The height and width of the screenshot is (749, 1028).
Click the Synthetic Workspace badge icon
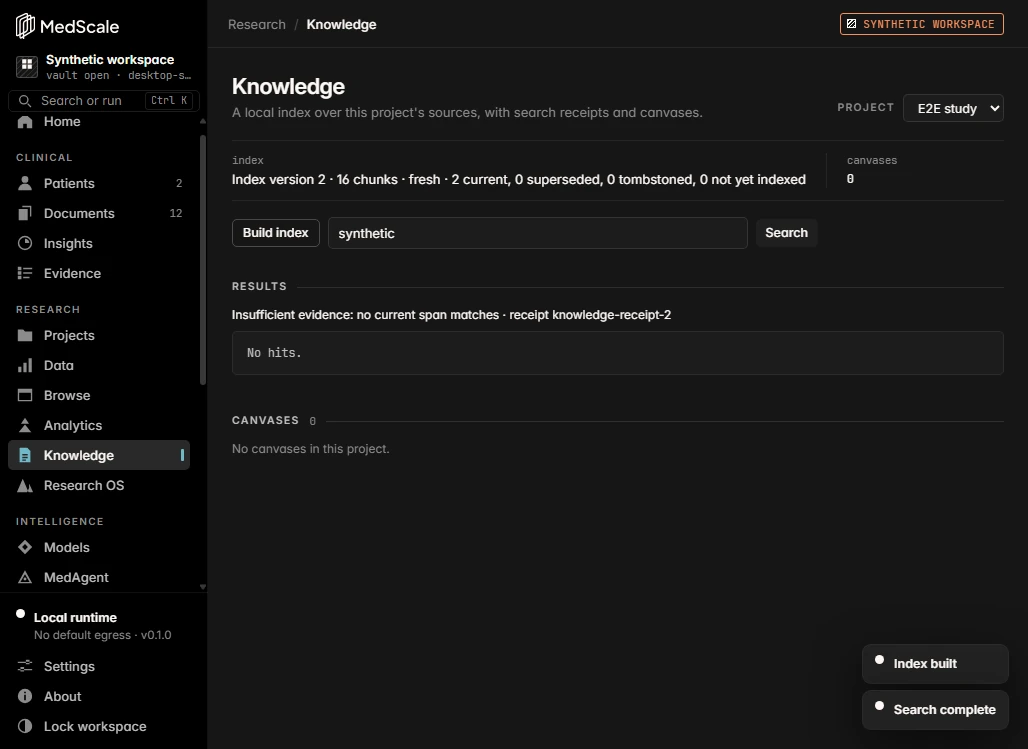pos(851,24)
